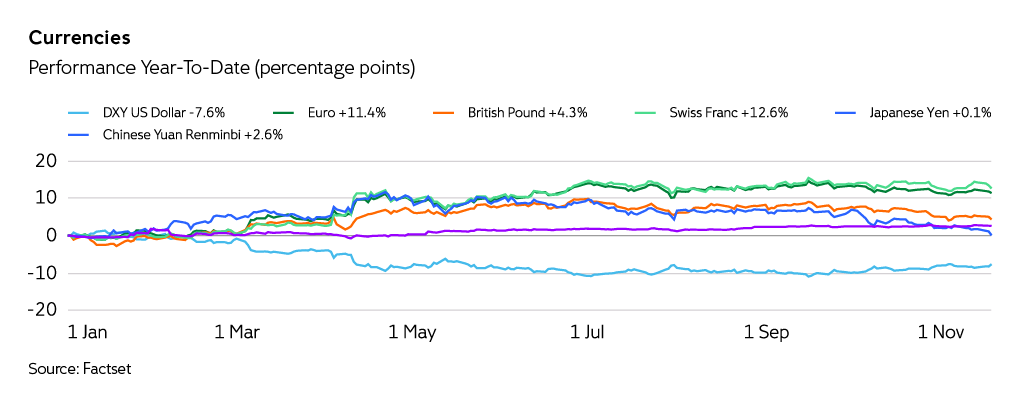The width and height of the screenshot is (1021, 403).
Task: Select the 1 Sep x-axis label
Action: 763,331
